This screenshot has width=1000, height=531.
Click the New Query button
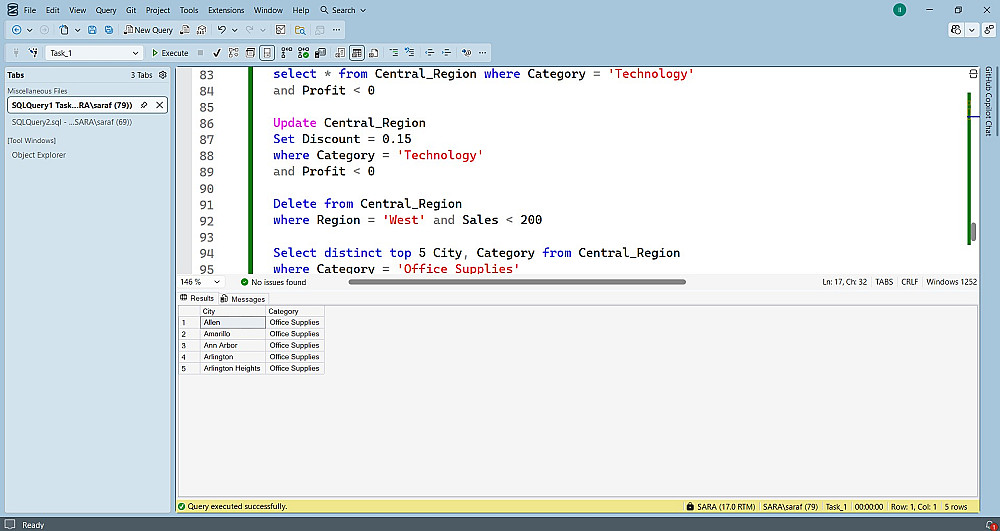pos(148,30)
